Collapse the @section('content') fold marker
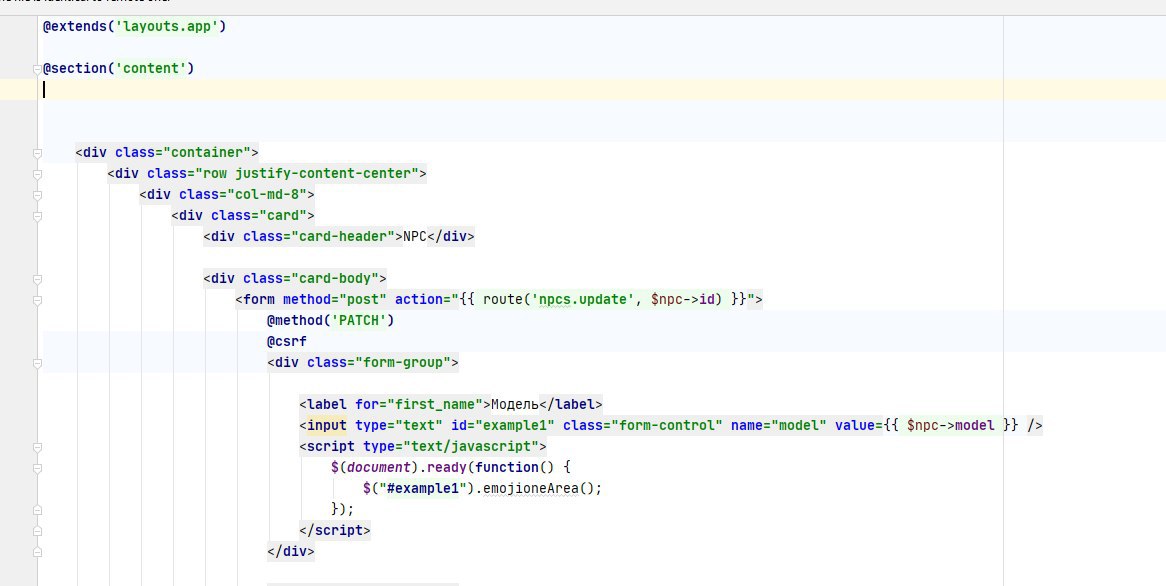 (37, 69)
